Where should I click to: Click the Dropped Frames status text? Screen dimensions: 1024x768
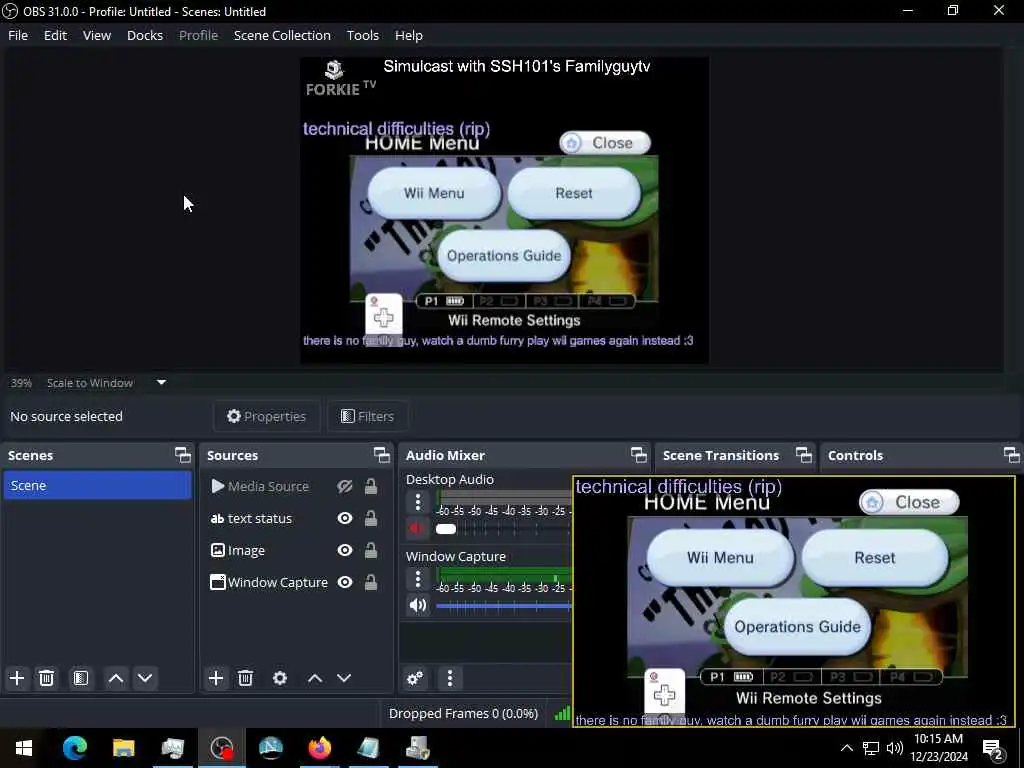463,713
